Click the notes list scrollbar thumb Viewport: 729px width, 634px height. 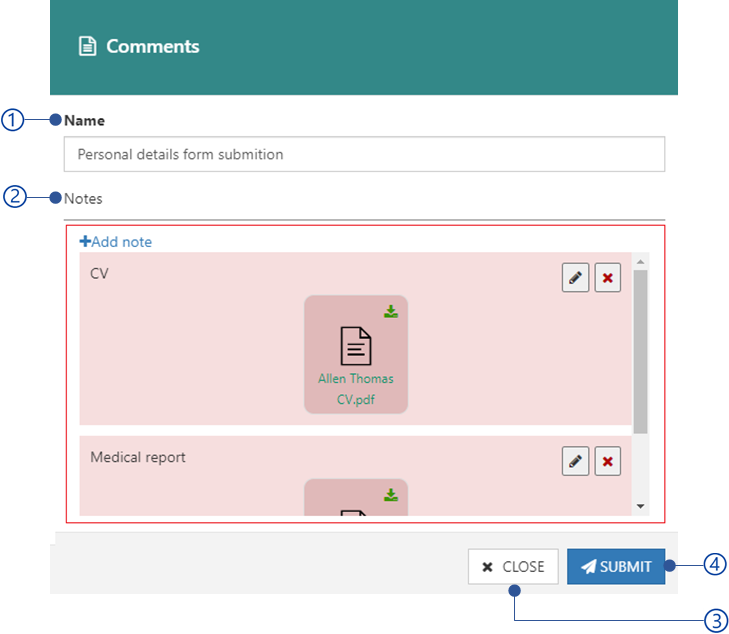(641, 350)
